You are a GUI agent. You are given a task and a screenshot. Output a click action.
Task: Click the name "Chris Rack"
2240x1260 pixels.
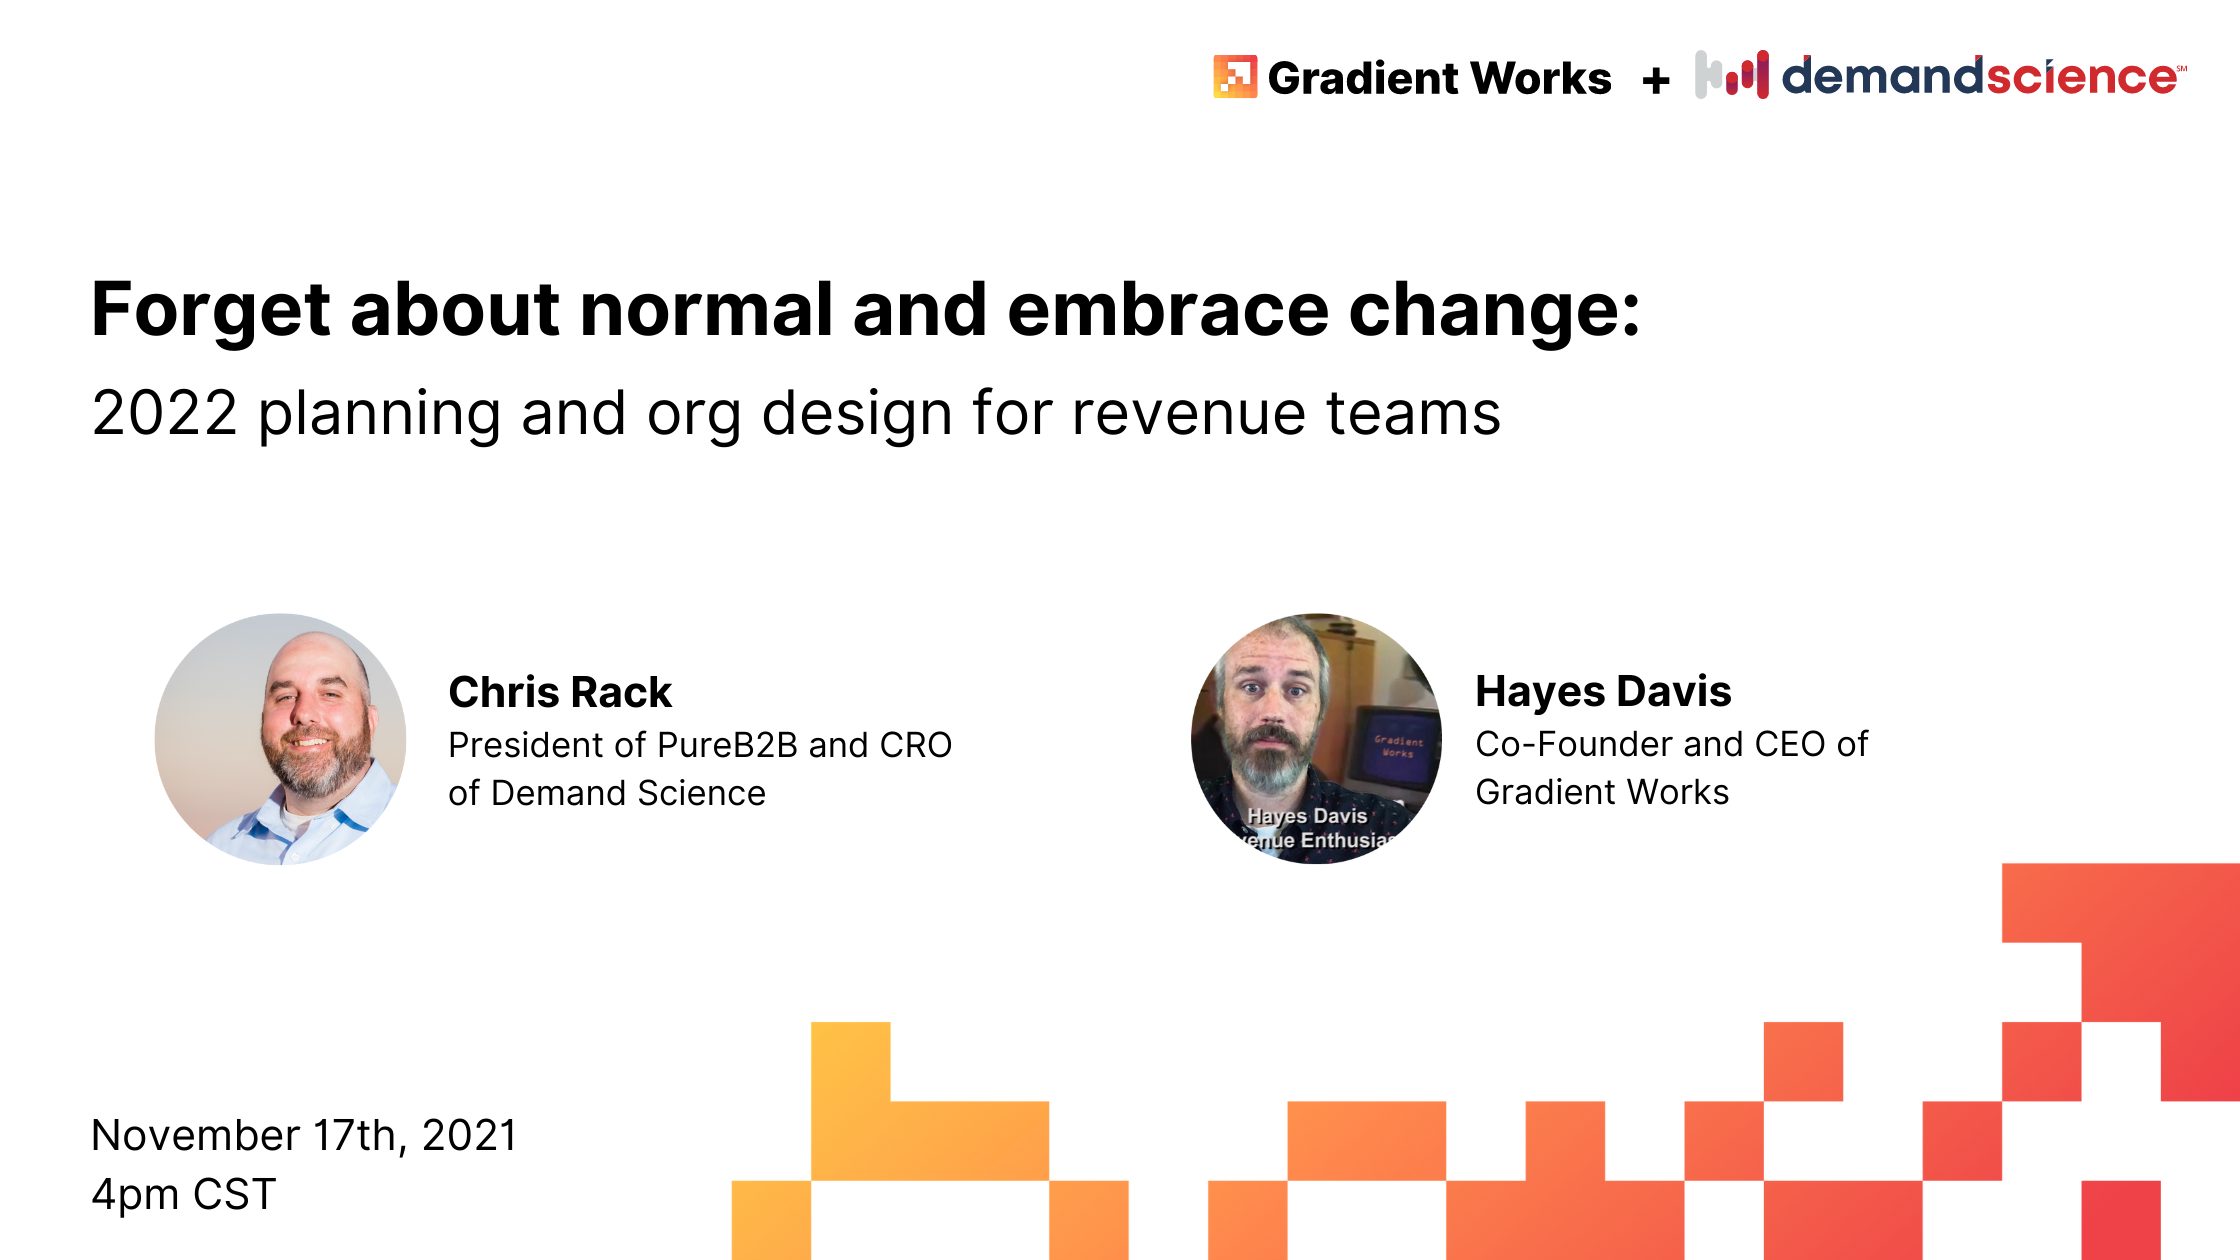(x=560, y=692)
